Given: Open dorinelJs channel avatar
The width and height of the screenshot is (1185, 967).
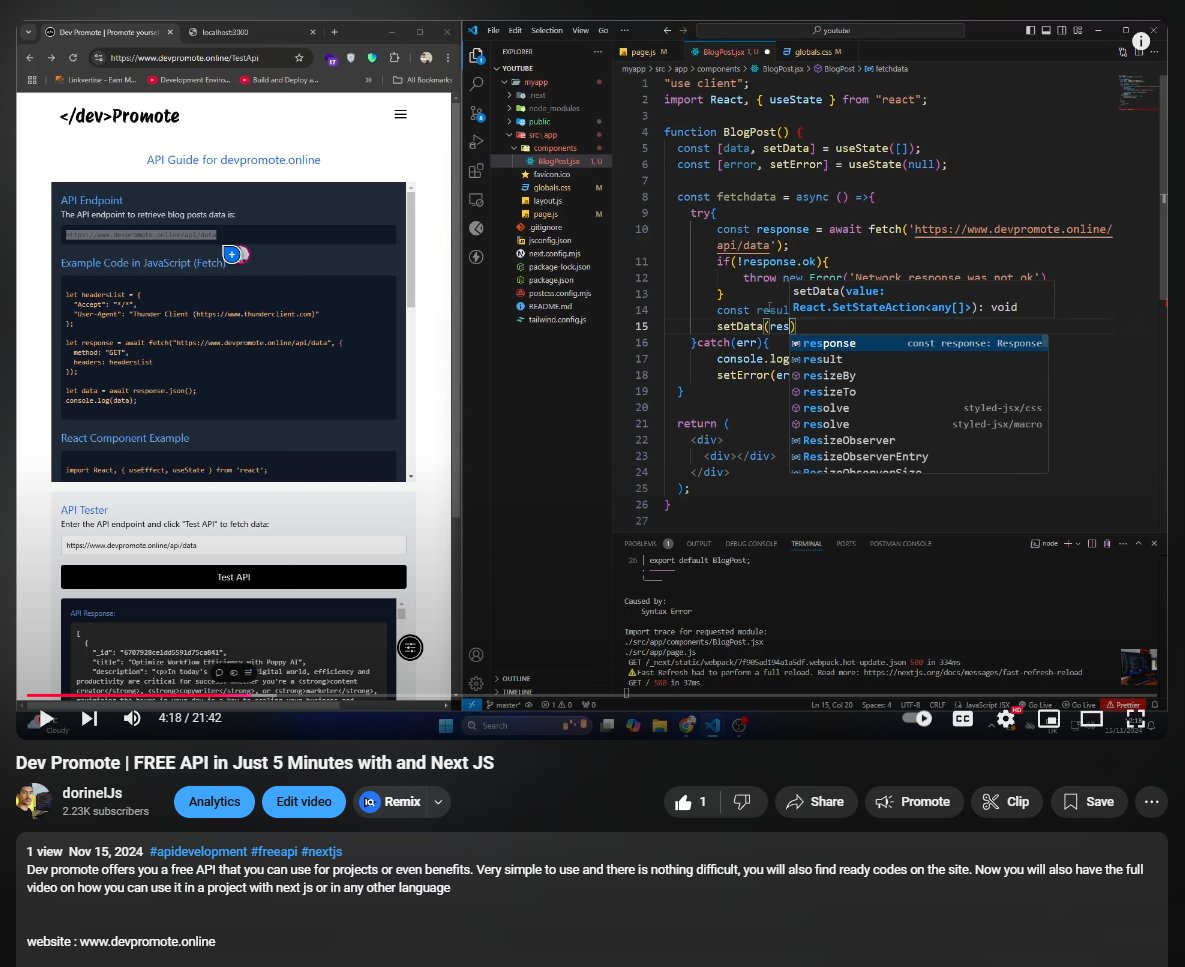Looking at the screenshot, I should [x=33, y=801].
